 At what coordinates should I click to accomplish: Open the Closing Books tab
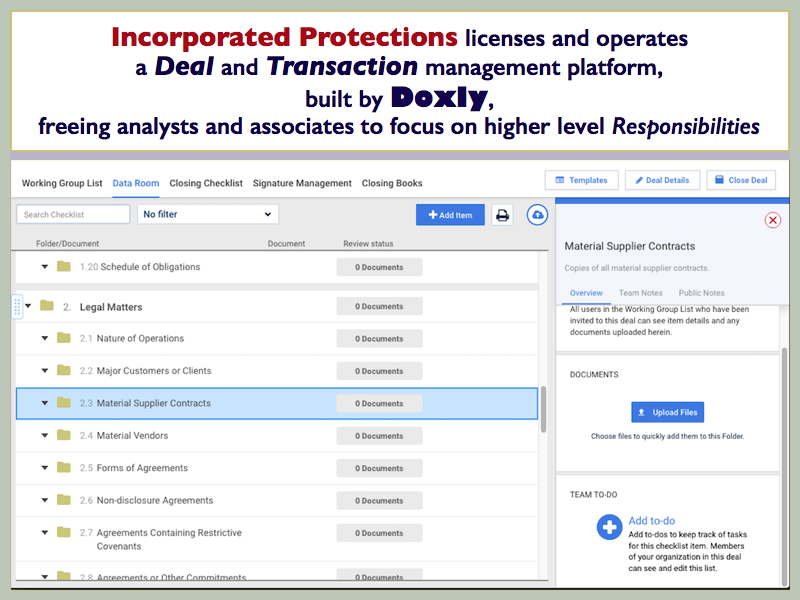point(392,183)
